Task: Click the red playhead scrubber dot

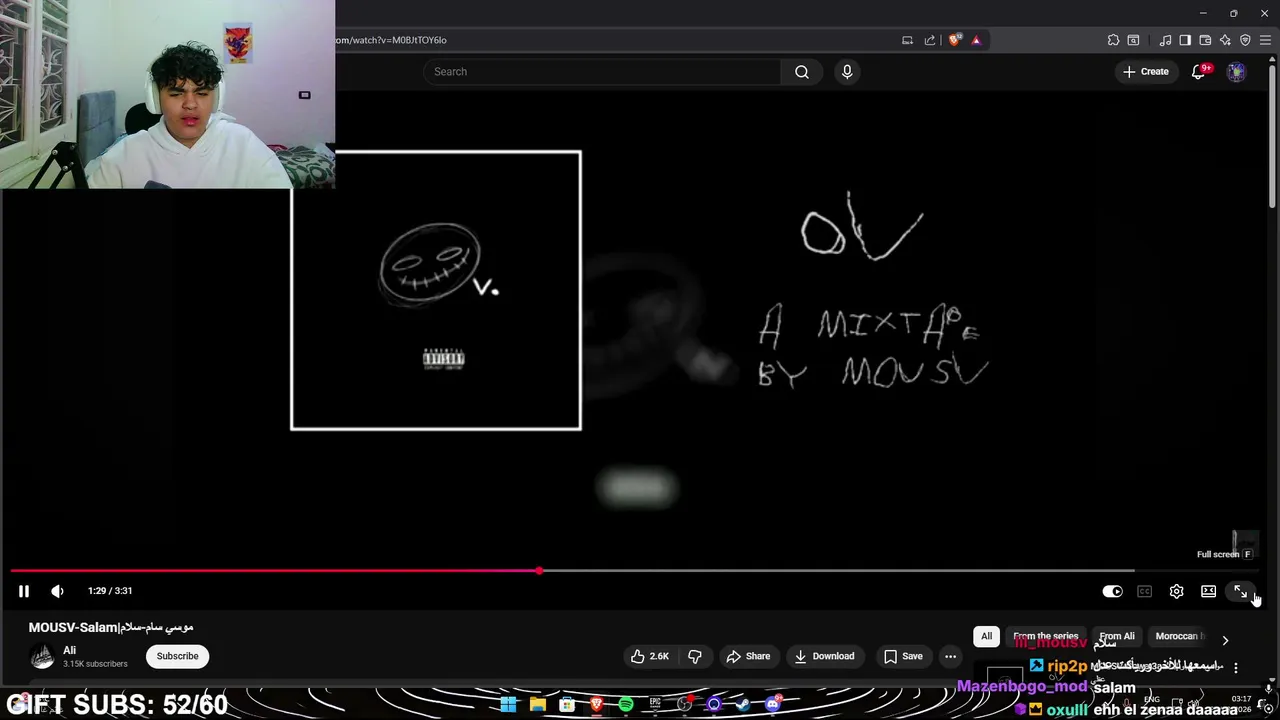Action: pyautogui.click(x=539, y=571)
